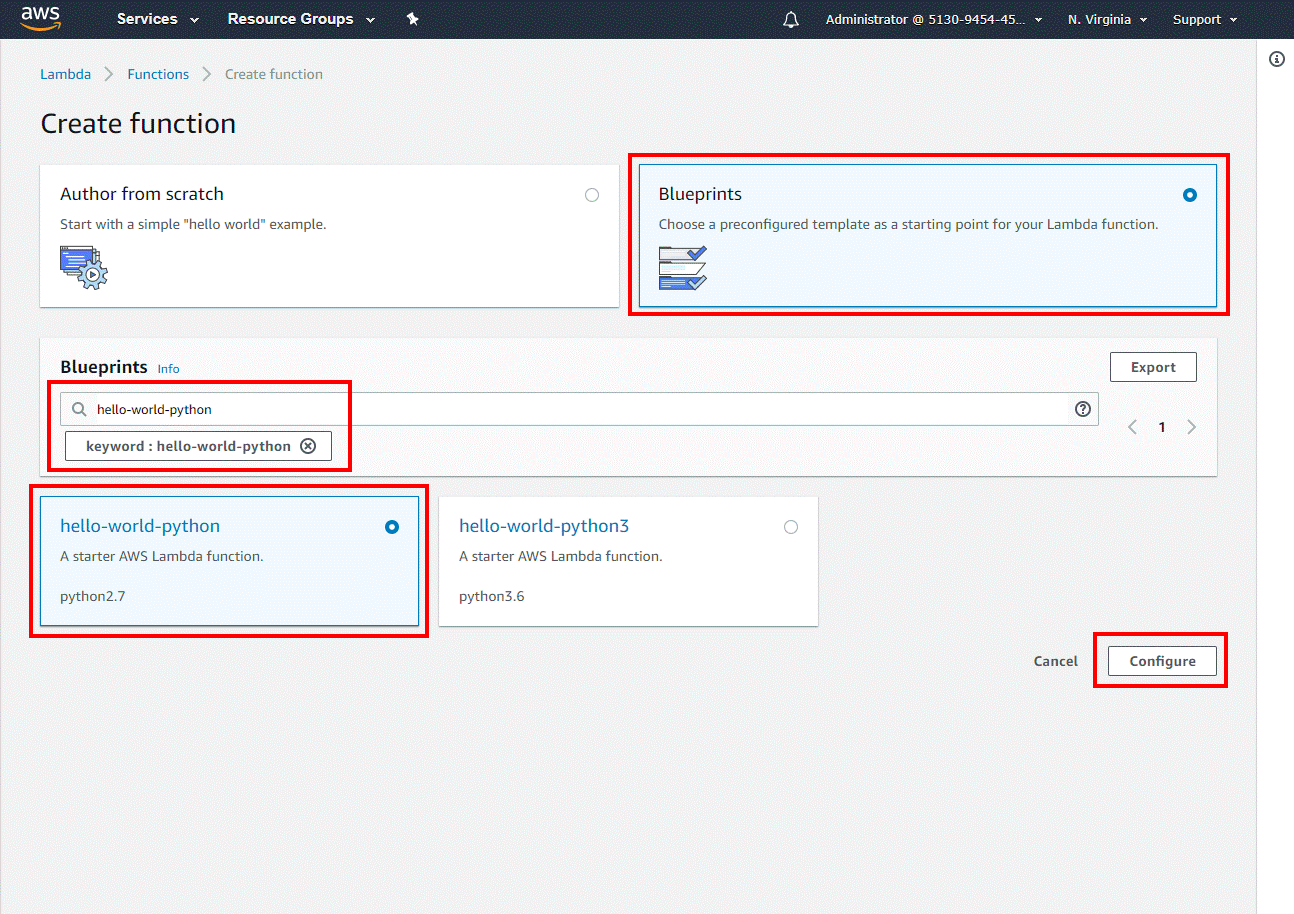
Task: Select the hello-world-python radio button
Action: 392,527
